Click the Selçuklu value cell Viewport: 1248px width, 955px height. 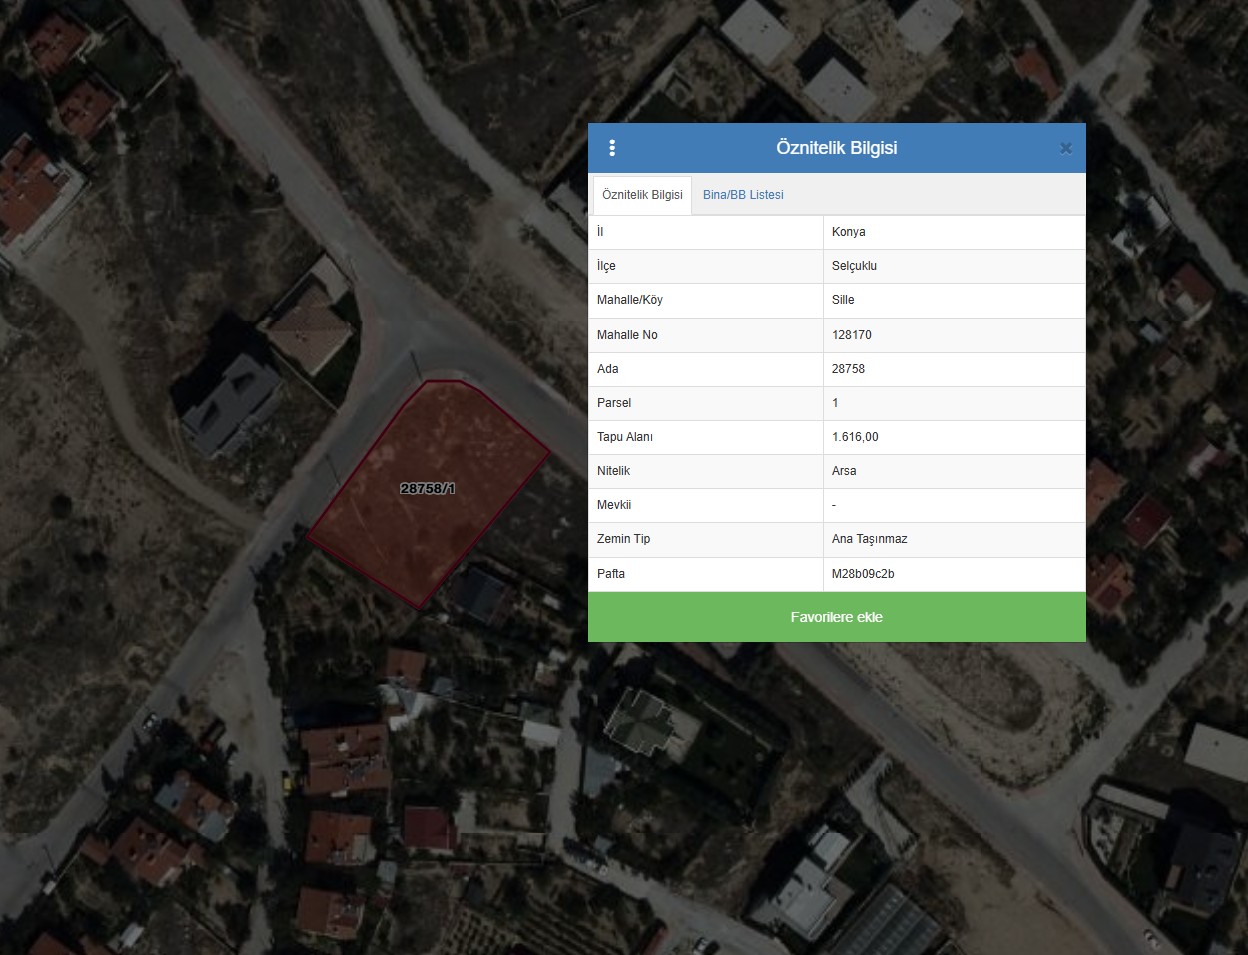[954, 266]
